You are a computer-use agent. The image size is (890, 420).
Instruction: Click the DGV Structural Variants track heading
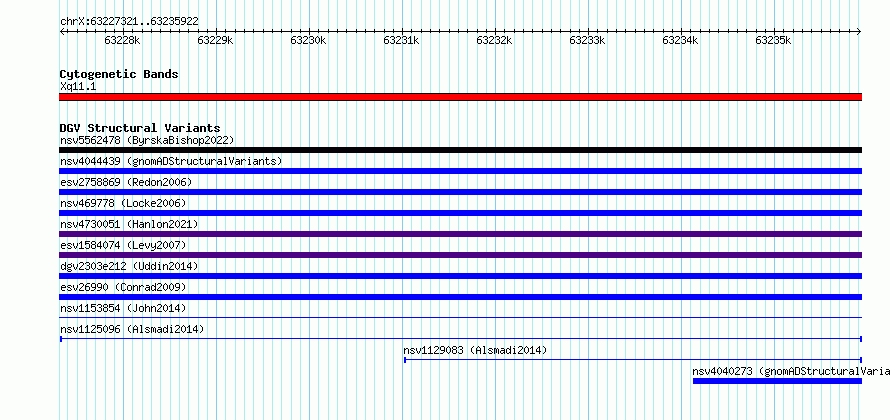(140, 128)
